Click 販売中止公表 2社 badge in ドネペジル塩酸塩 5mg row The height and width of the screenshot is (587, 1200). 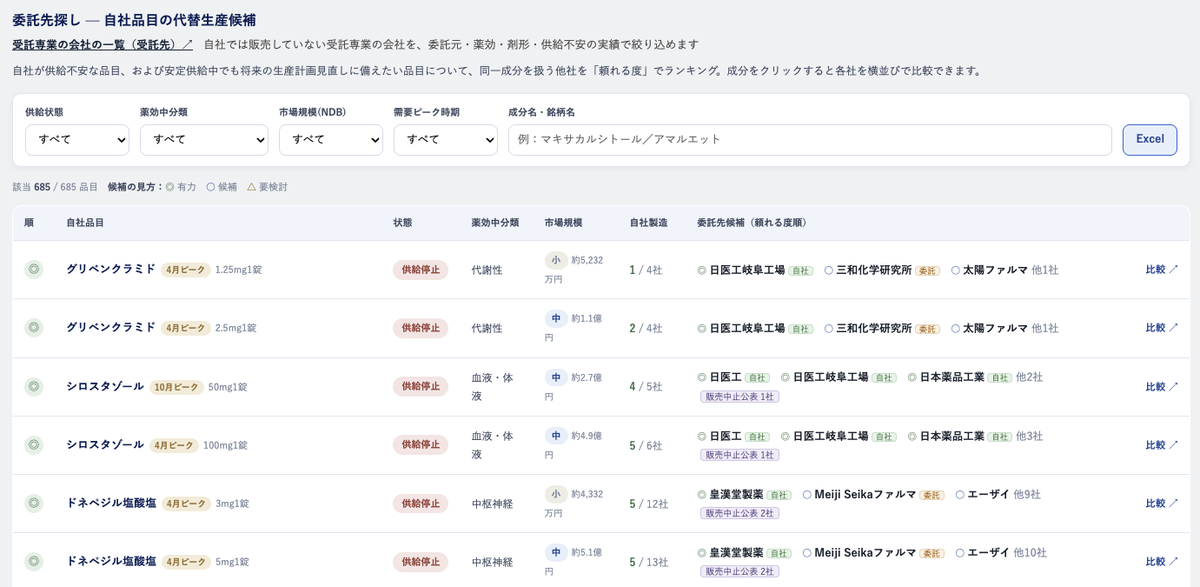coord(740,571)
